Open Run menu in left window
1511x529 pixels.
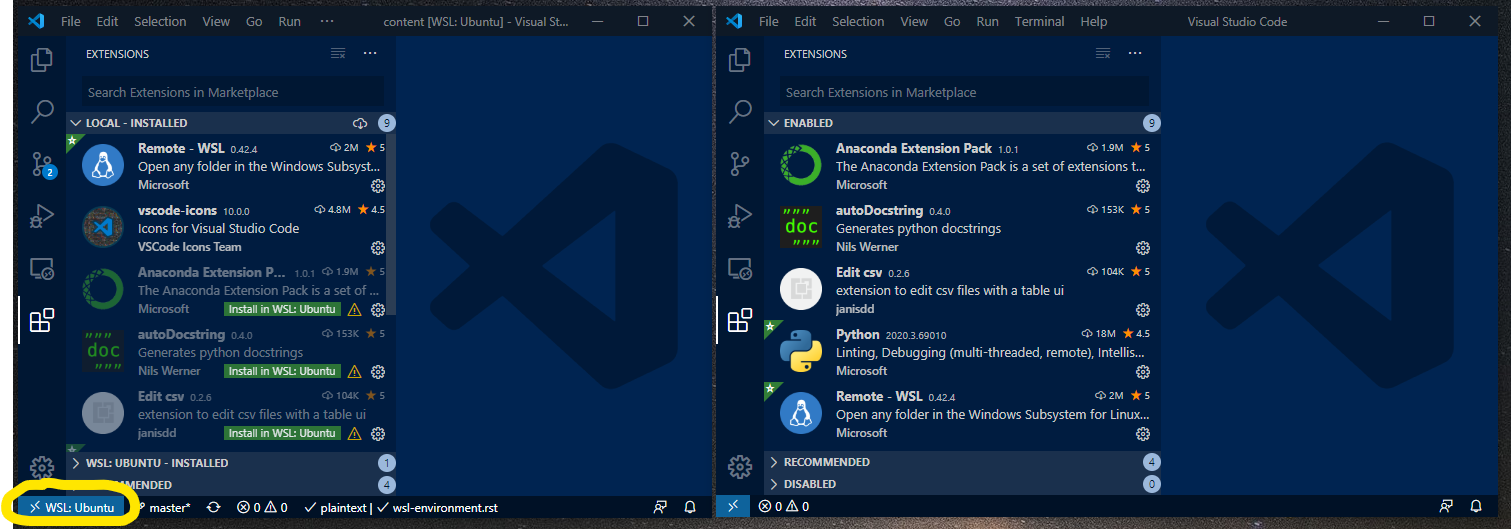point(289,21)
